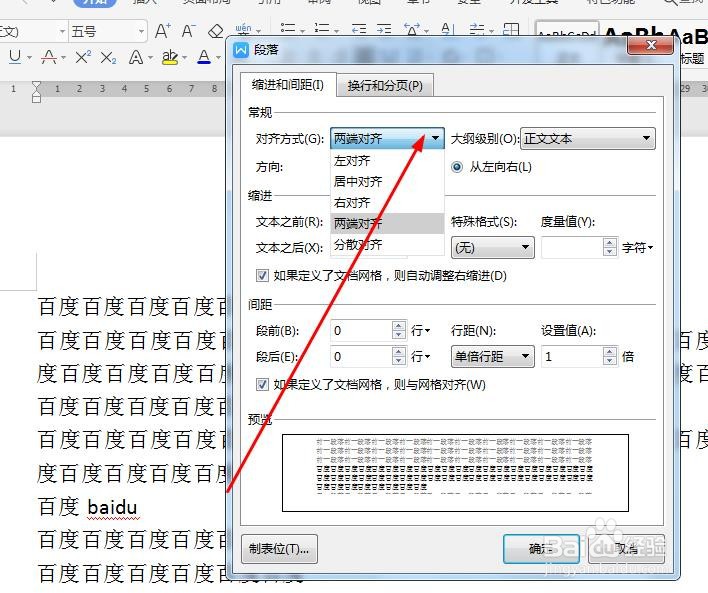
Task: Click the strikethrough icon
Action: click(x=49, y=57)
